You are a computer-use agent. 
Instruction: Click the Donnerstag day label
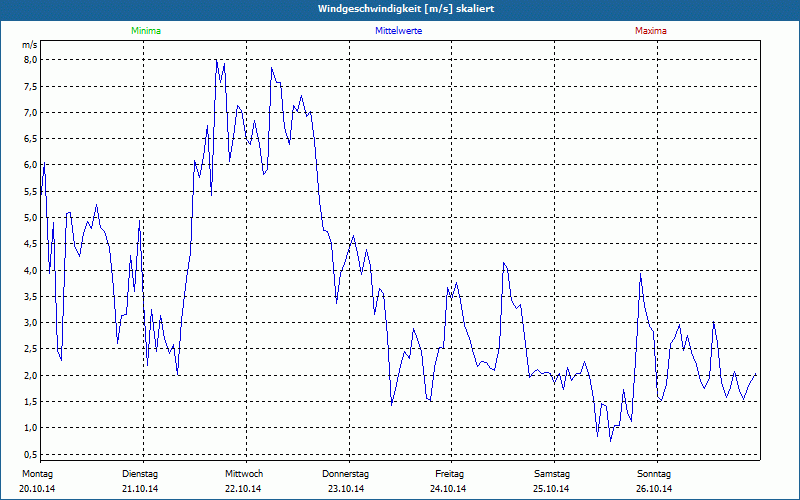pos(345,474)
